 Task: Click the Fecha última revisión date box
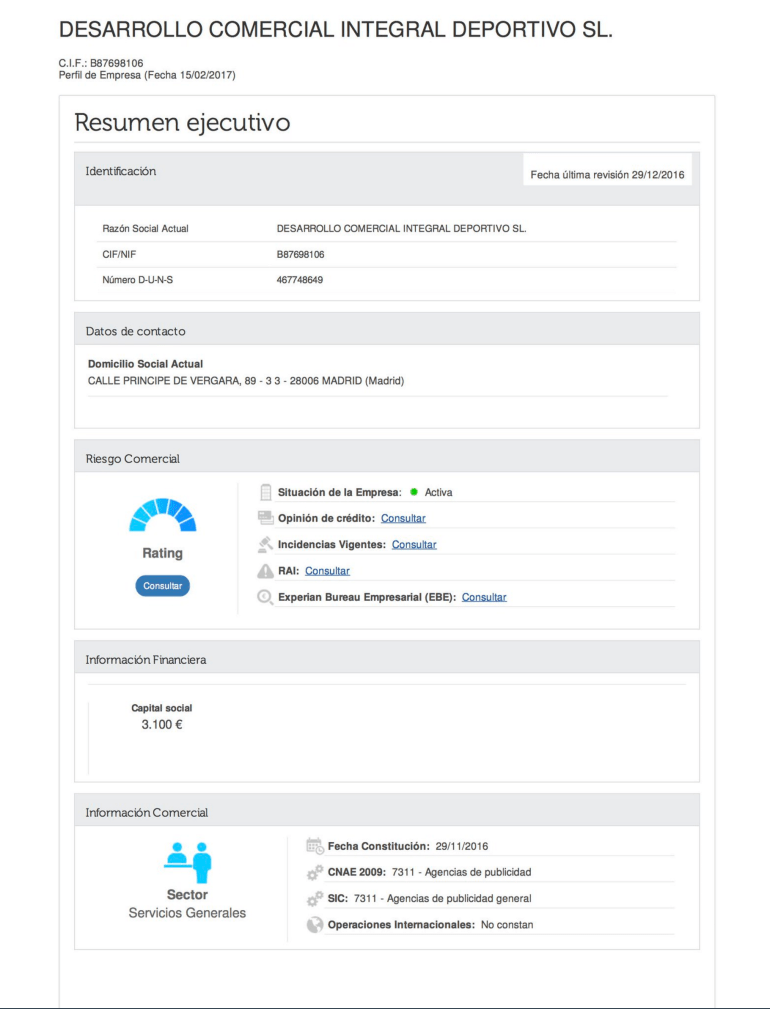[x=607, y=174]
